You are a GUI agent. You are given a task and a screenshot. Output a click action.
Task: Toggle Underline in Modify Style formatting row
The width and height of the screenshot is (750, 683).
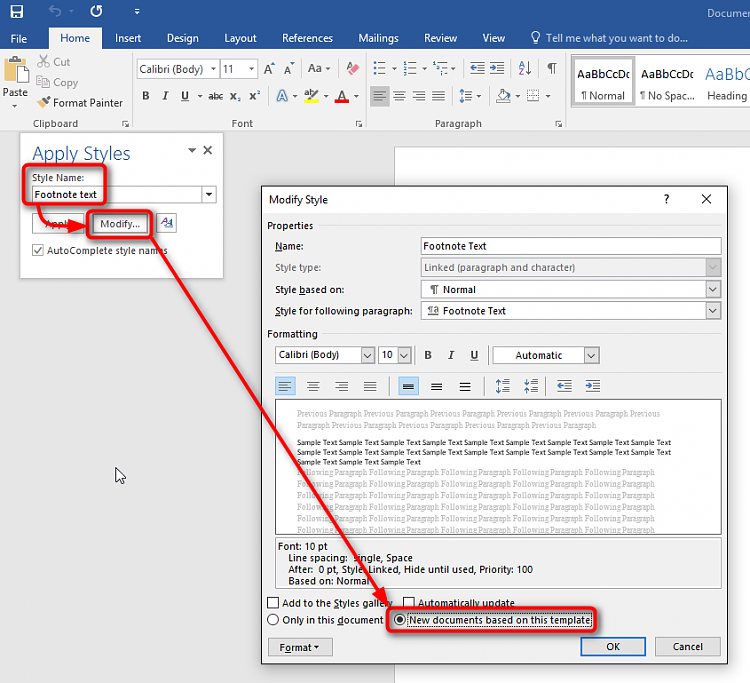(474, 355)
